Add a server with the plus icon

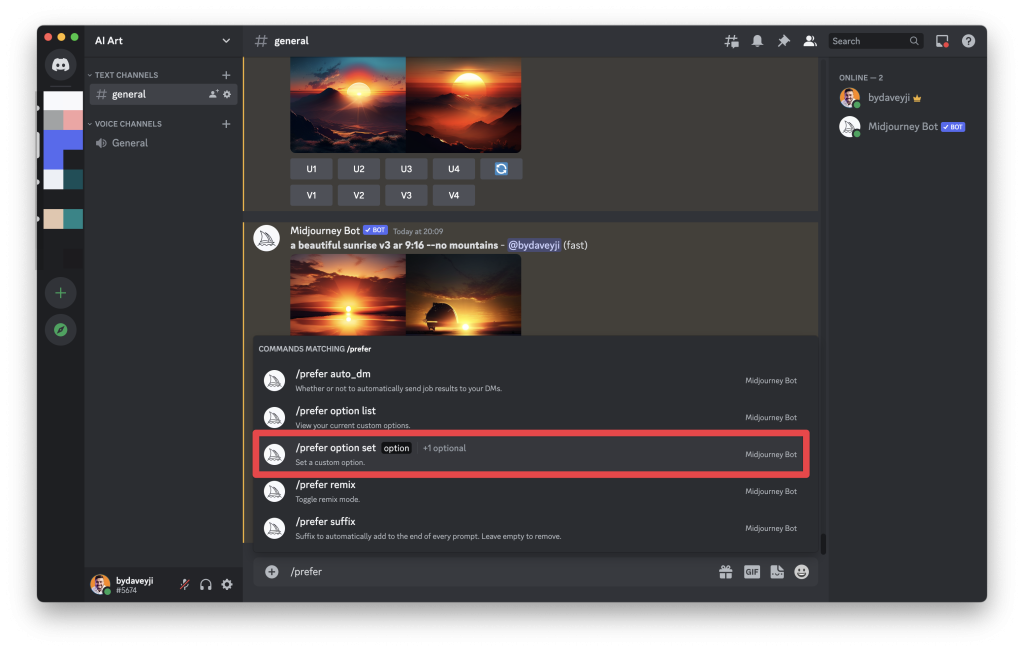(x=61, y=293)
